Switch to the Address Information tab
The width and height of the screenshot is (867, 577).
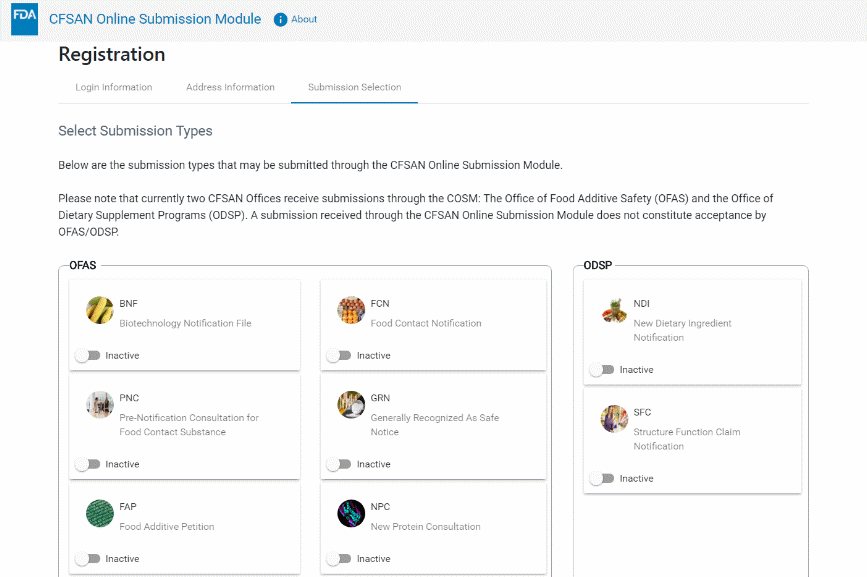pos(230,87)
